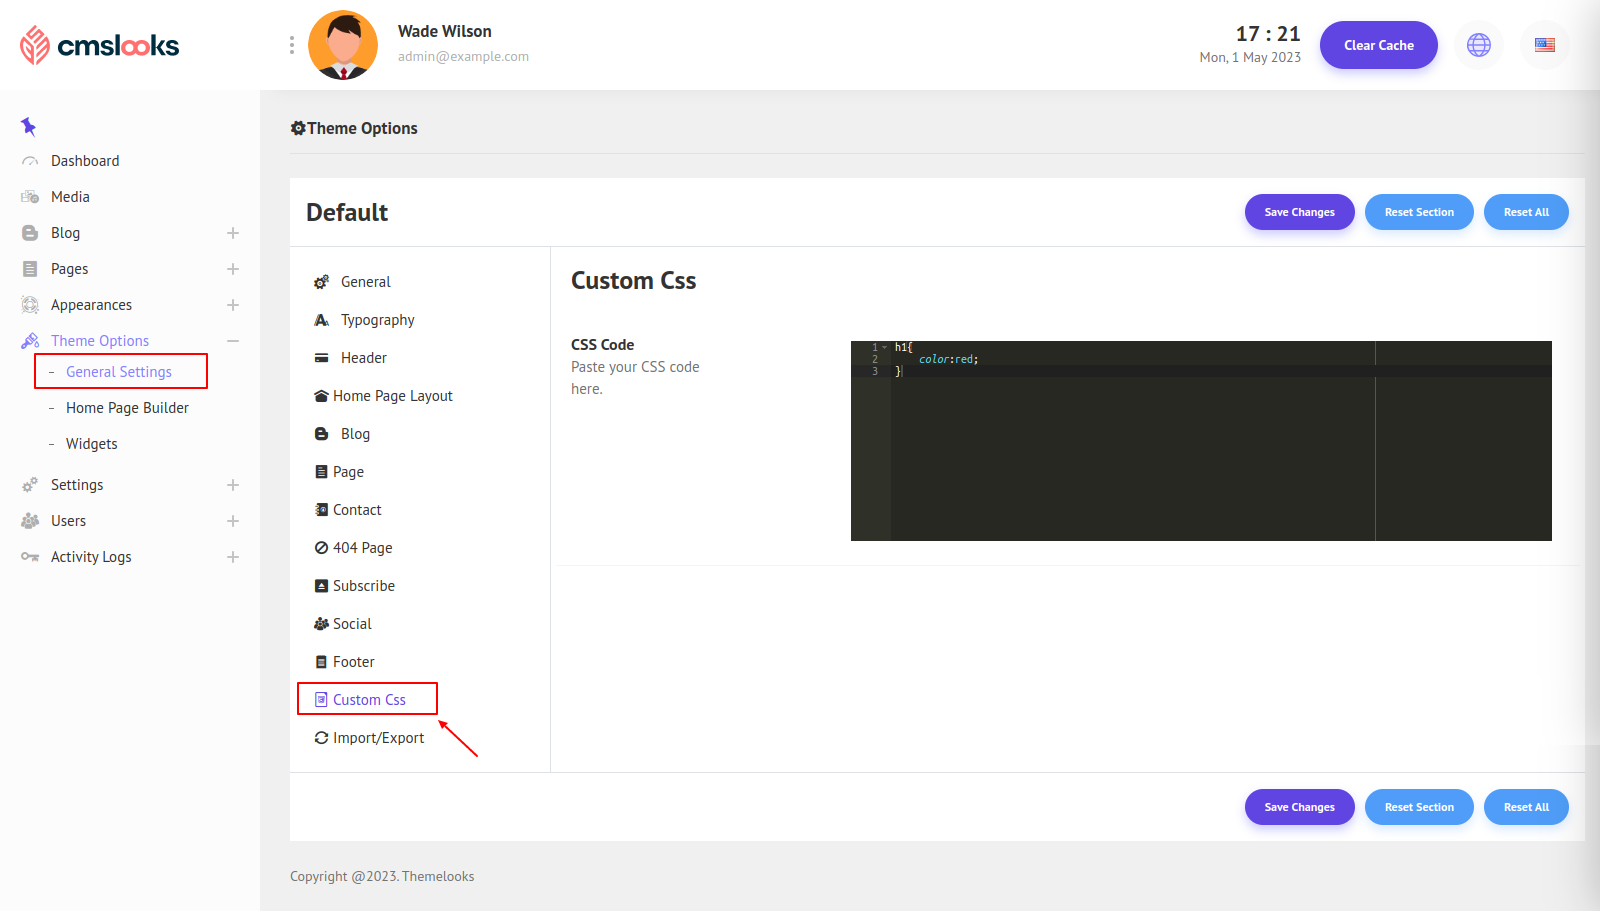Select the Typography options tab

pos(377,320)
